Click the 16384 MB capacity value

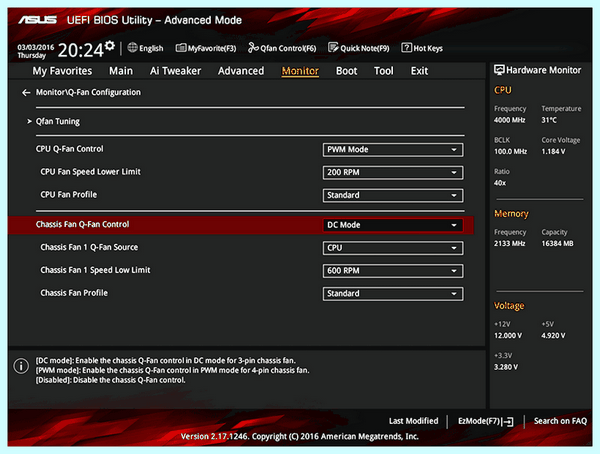[x=558, y=243]
